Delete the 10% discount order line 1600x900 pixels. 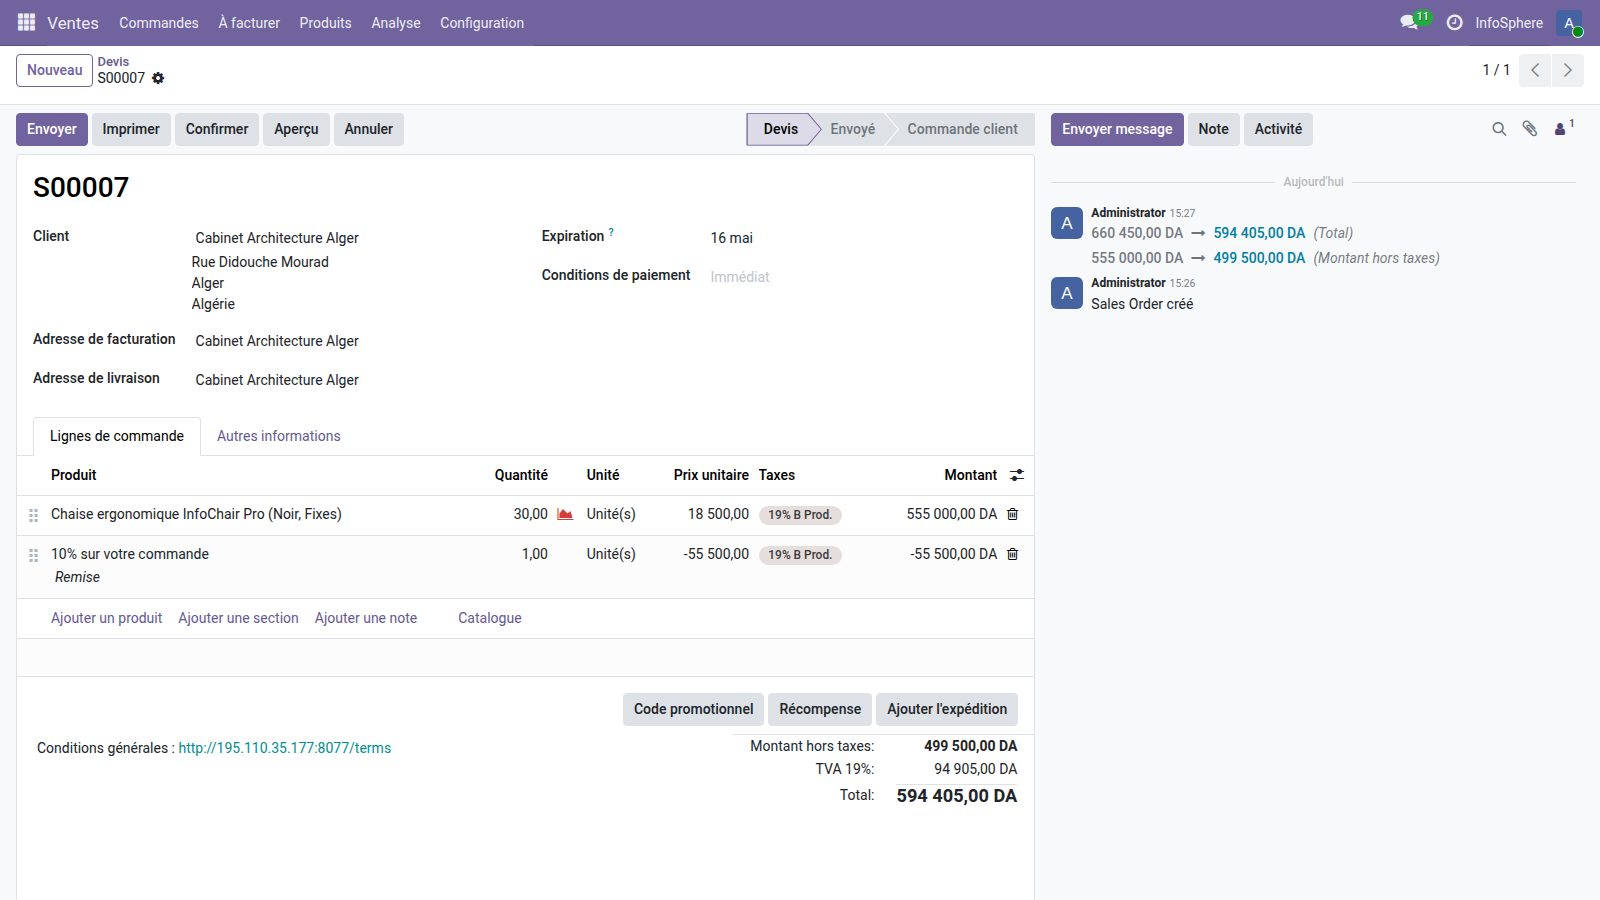click(1012, 554)
